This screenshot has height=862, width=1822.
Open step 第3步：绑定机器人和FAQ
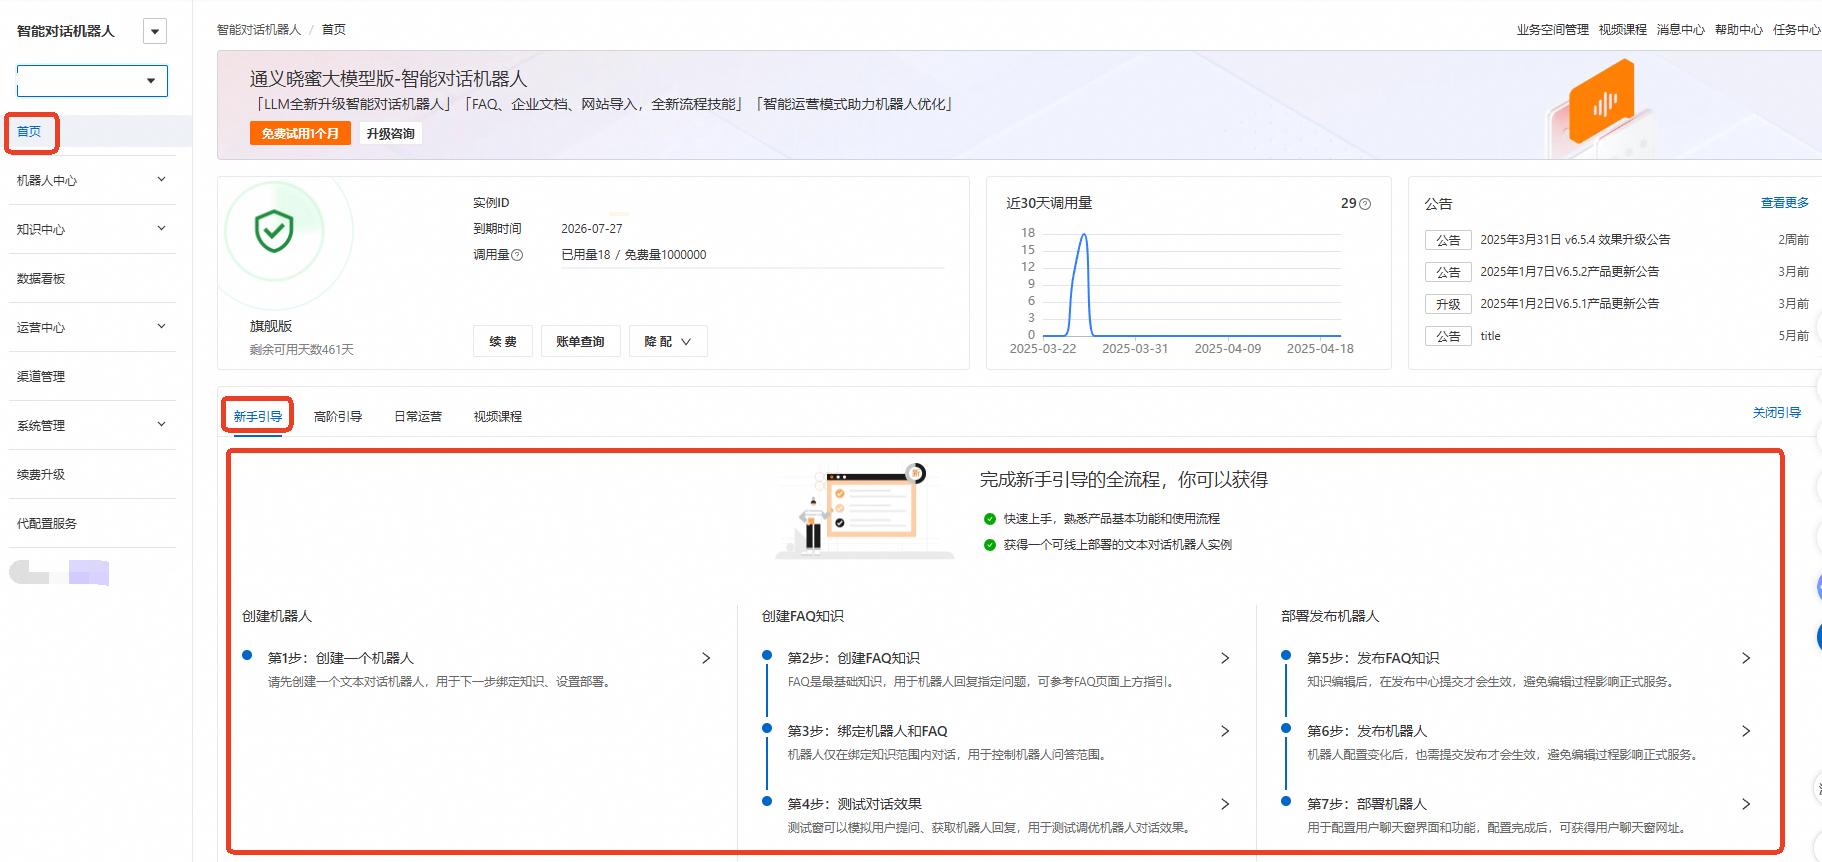coord(867,731)
